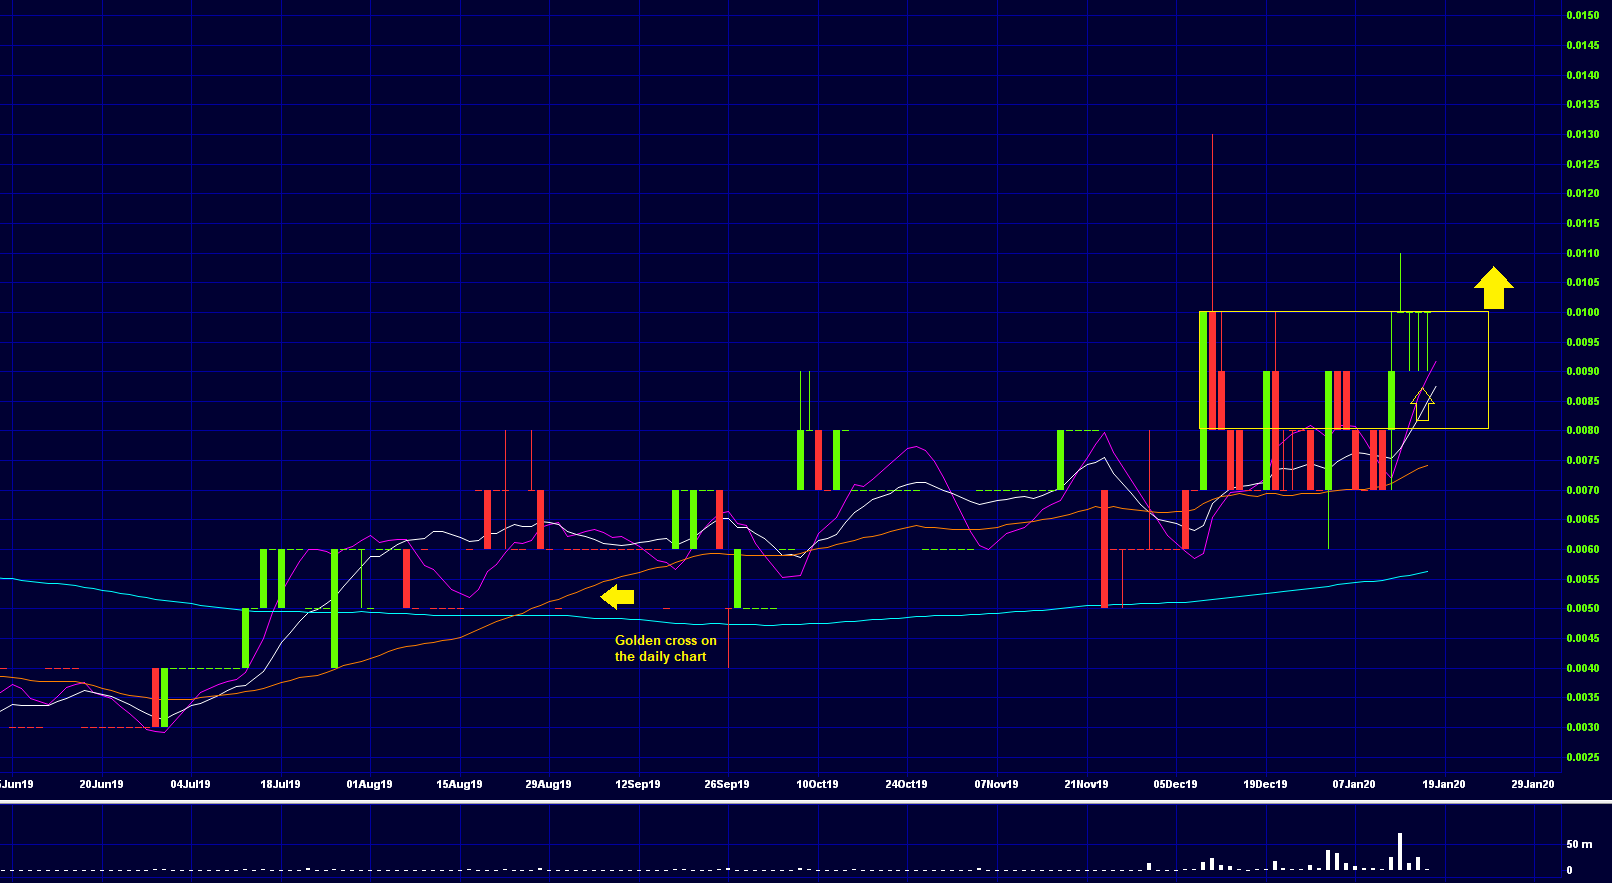Image resolution: width=1612 pixels, height=883 pixels.
Task: Click the 0.0065 price axis label
Action: pos(1582,519)
